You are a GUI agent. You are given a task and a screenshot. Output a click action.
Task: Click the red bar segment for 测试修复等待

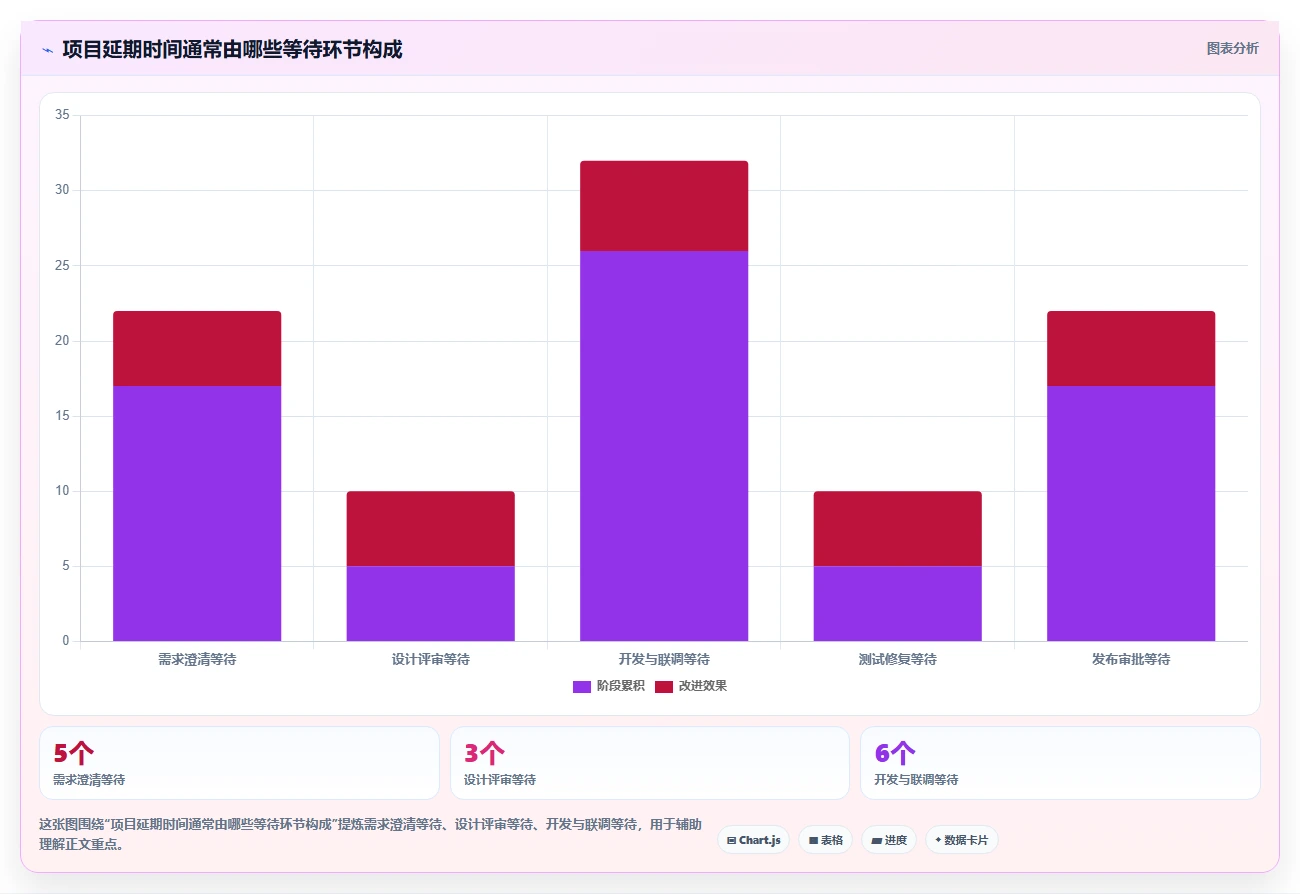pyautogui.click(x=897, y=529)
